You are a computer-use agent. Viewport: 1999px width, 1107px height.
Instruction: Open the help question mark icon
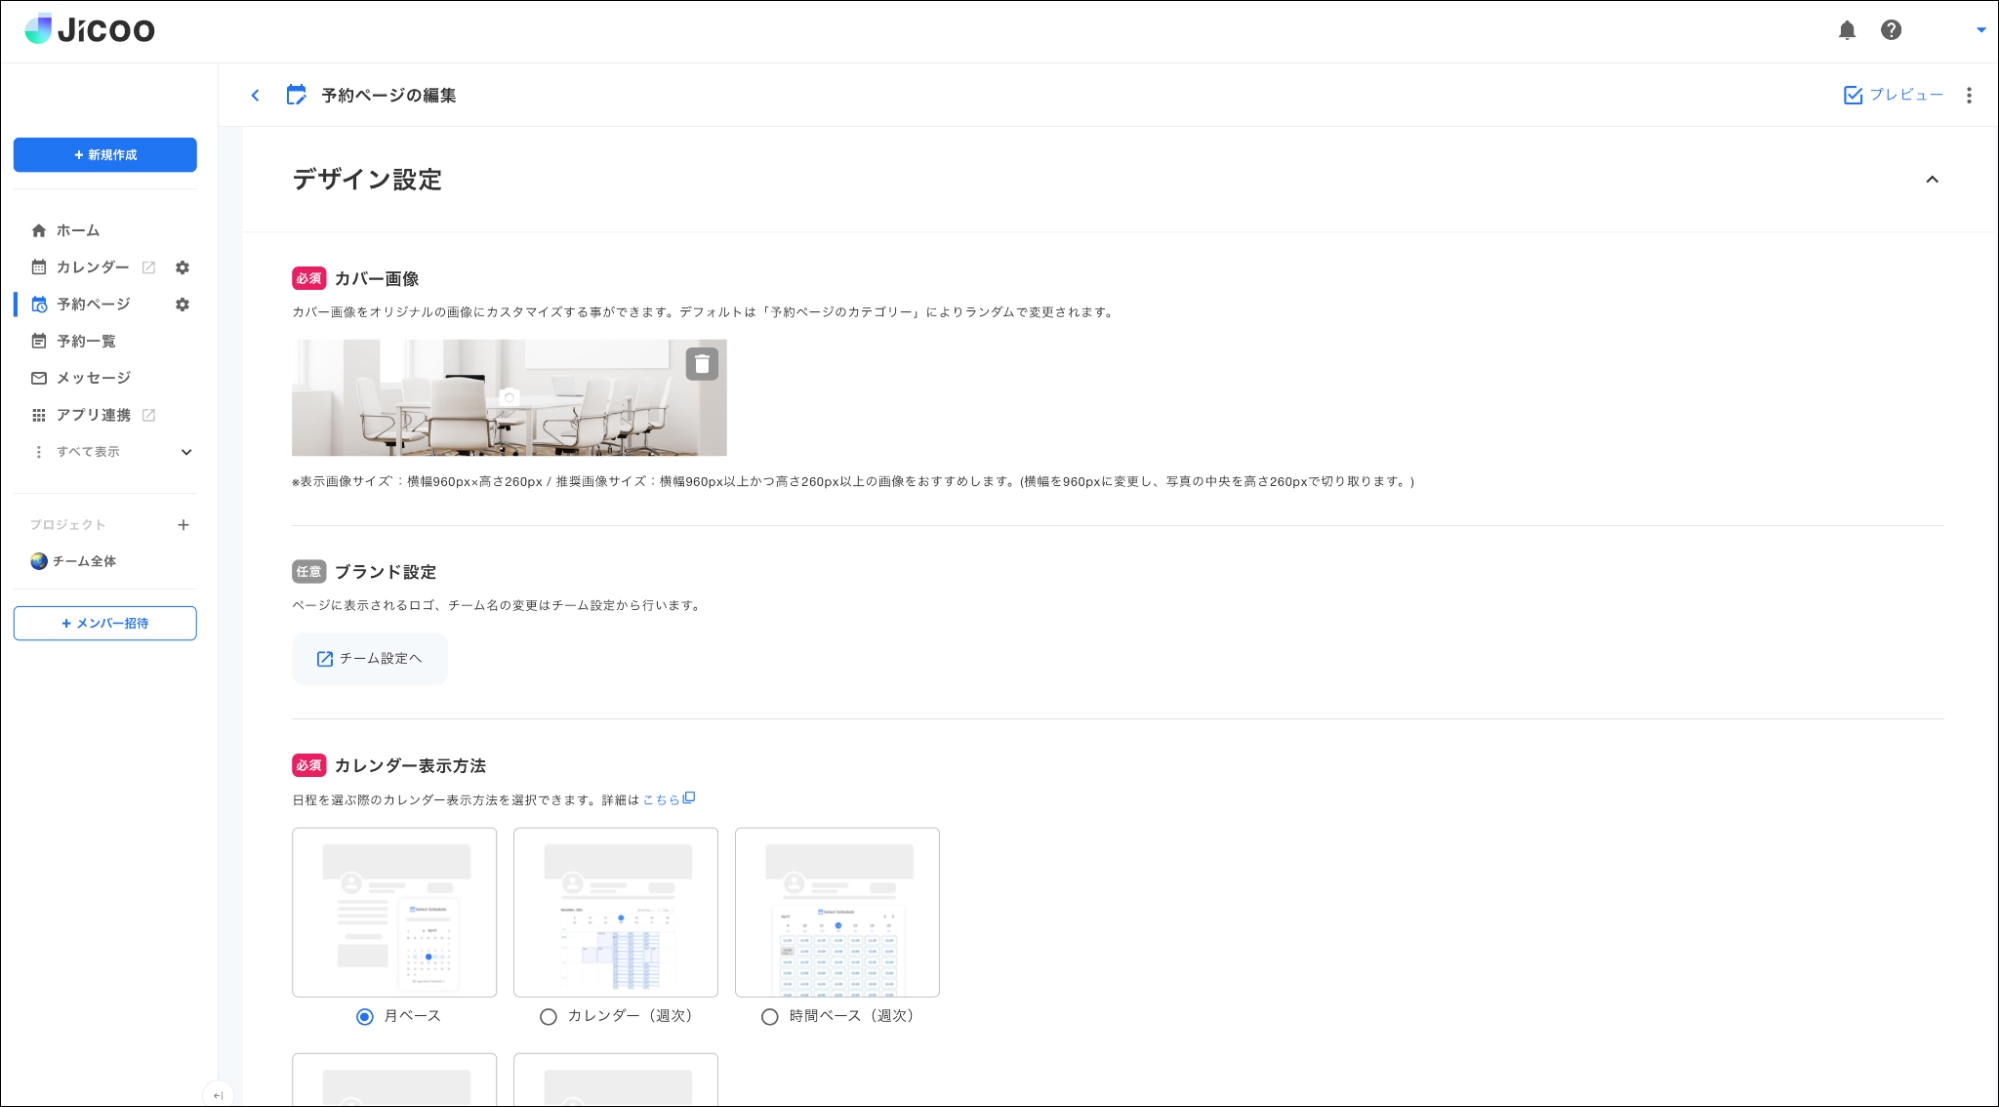click(x=1890, y=30)
